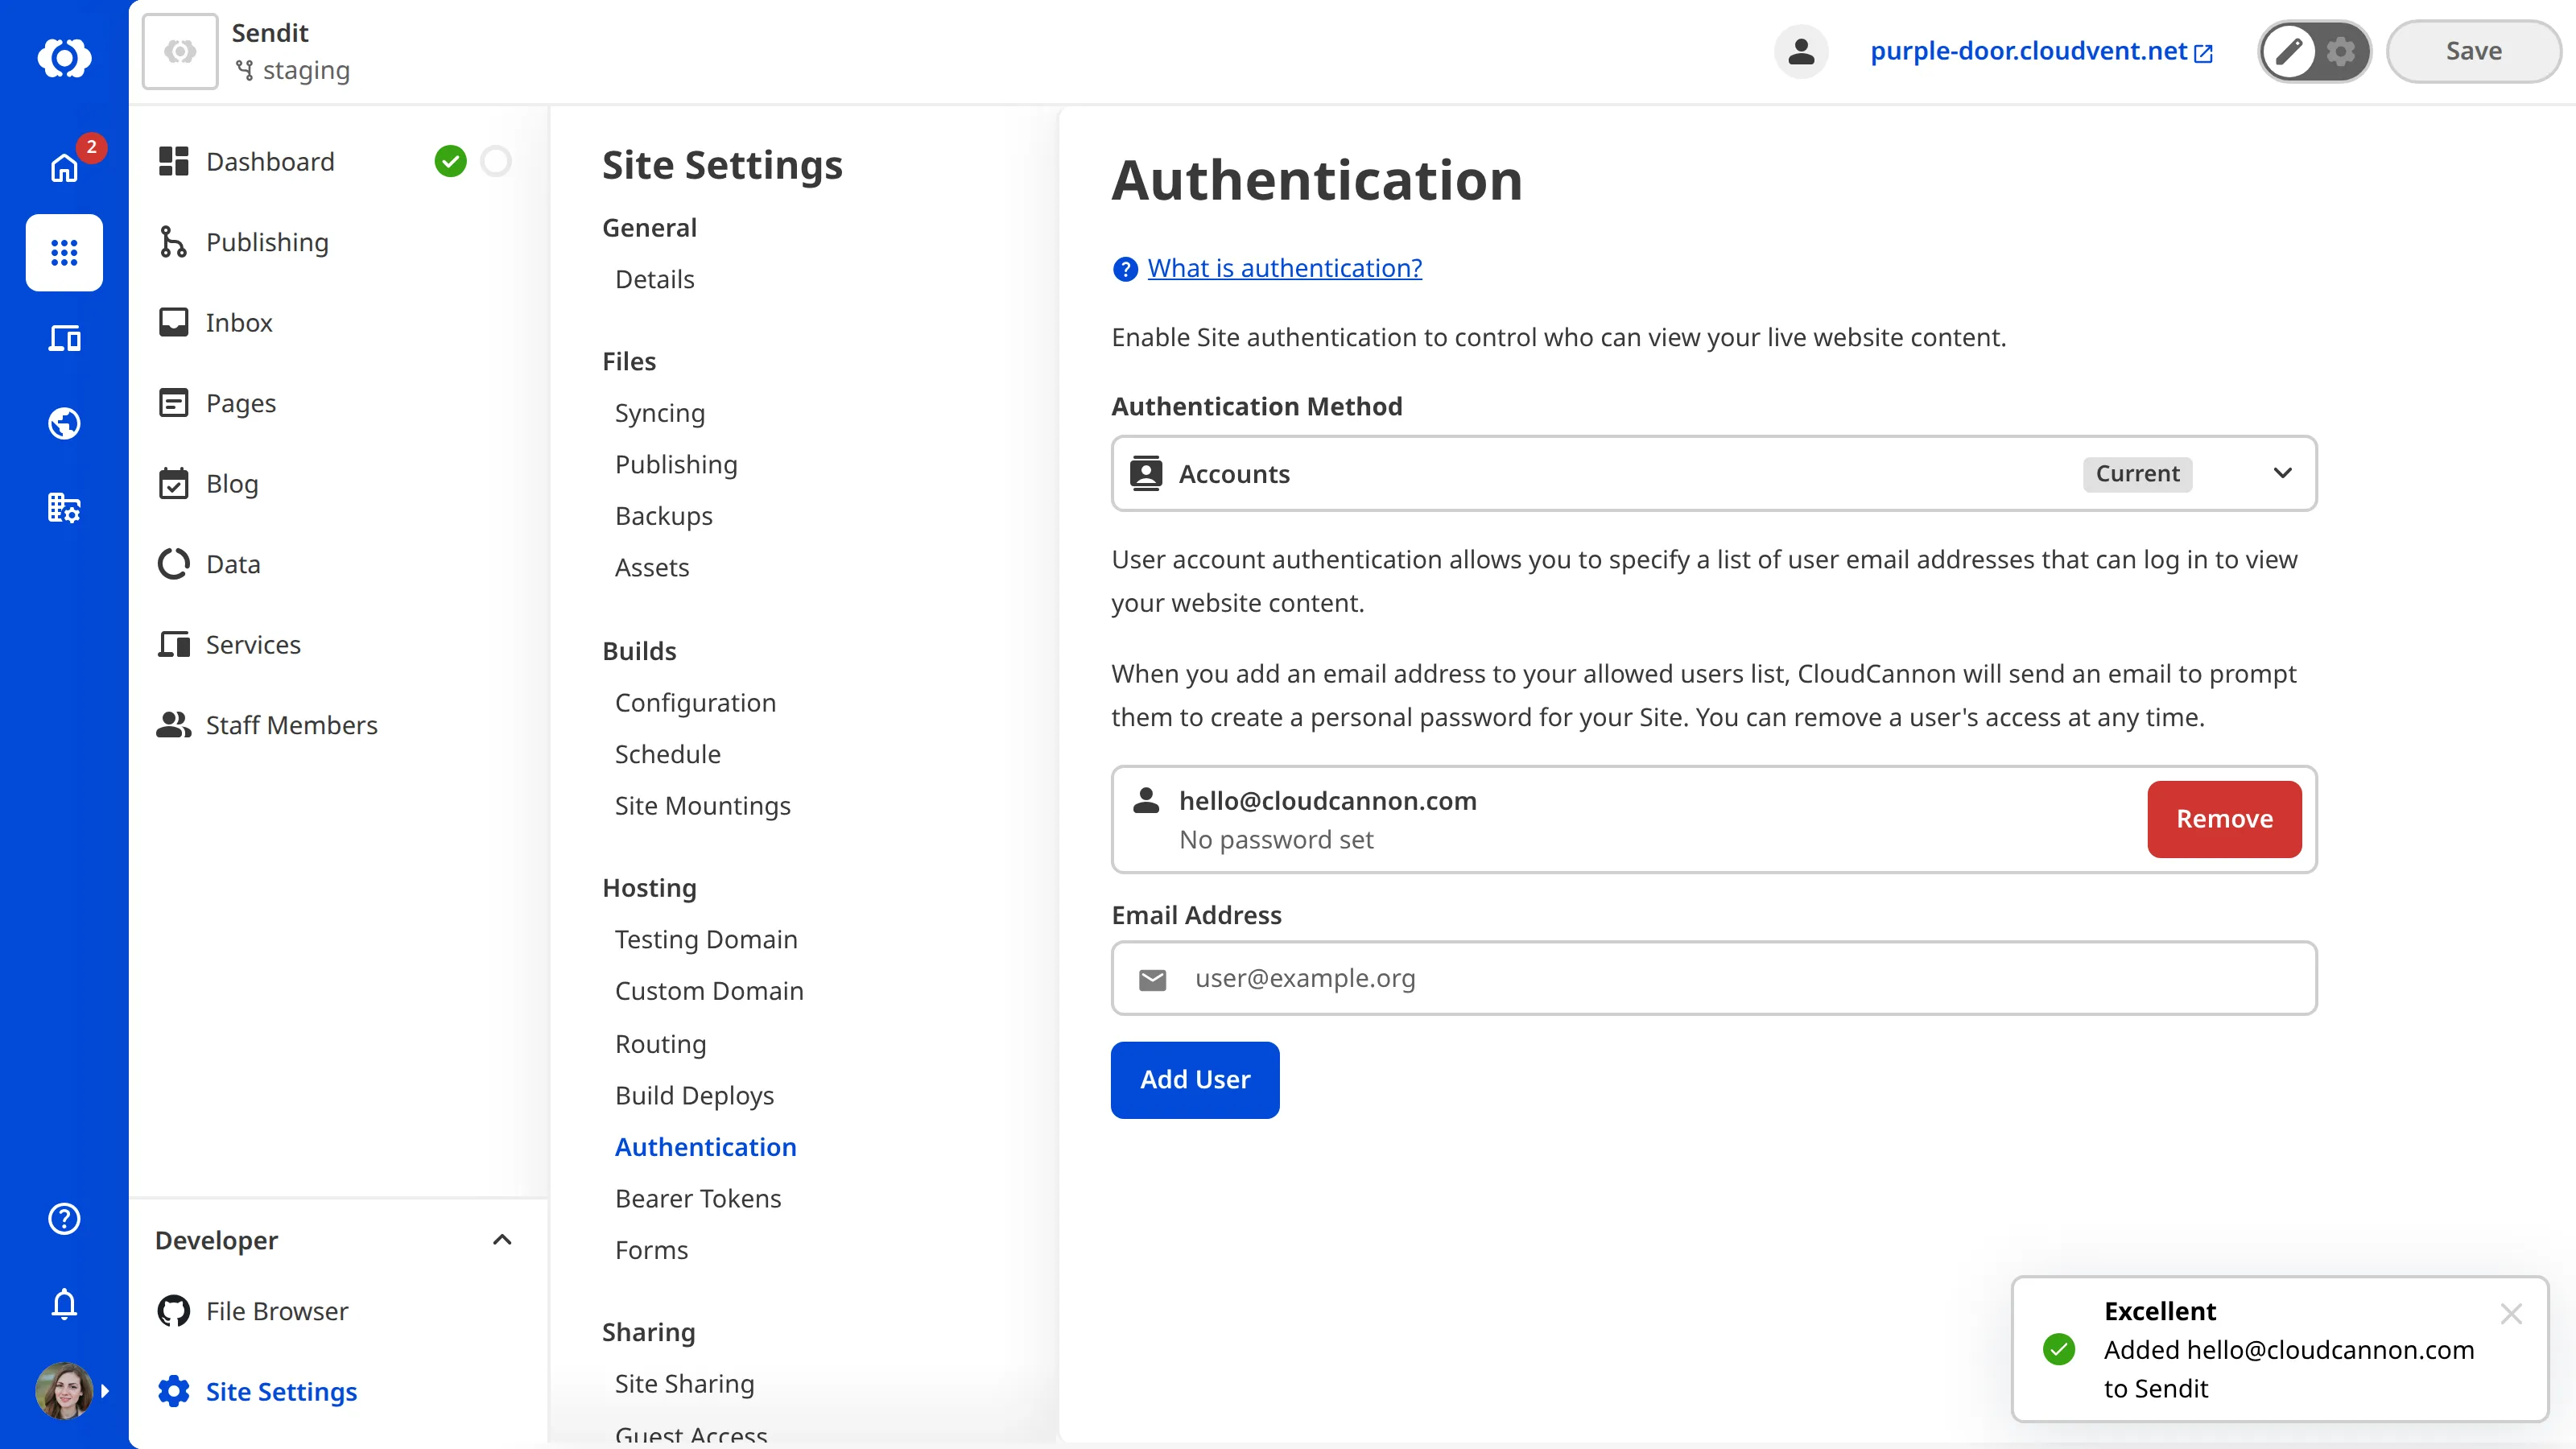Go to Site Mountings under Builds
The height and width of the screenshot is (1449, 2576).
click(x=702, y=806)
